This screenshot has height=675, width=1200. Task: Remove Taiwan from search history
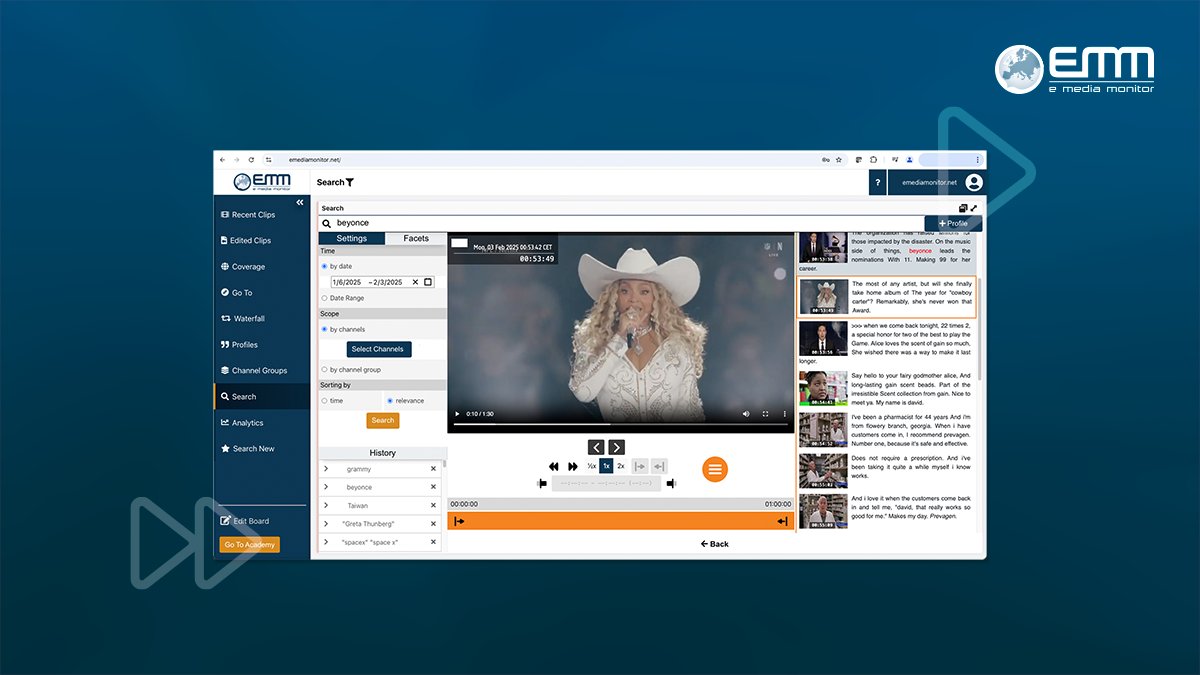[433, 506]
